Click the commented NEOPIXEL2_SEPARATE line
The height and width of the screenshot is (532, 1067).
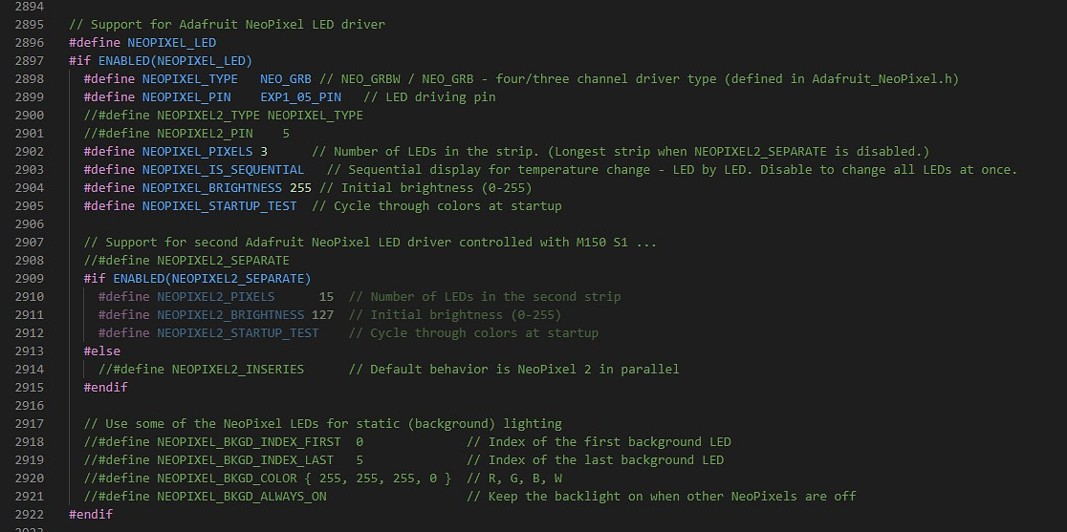click(186, 261)
